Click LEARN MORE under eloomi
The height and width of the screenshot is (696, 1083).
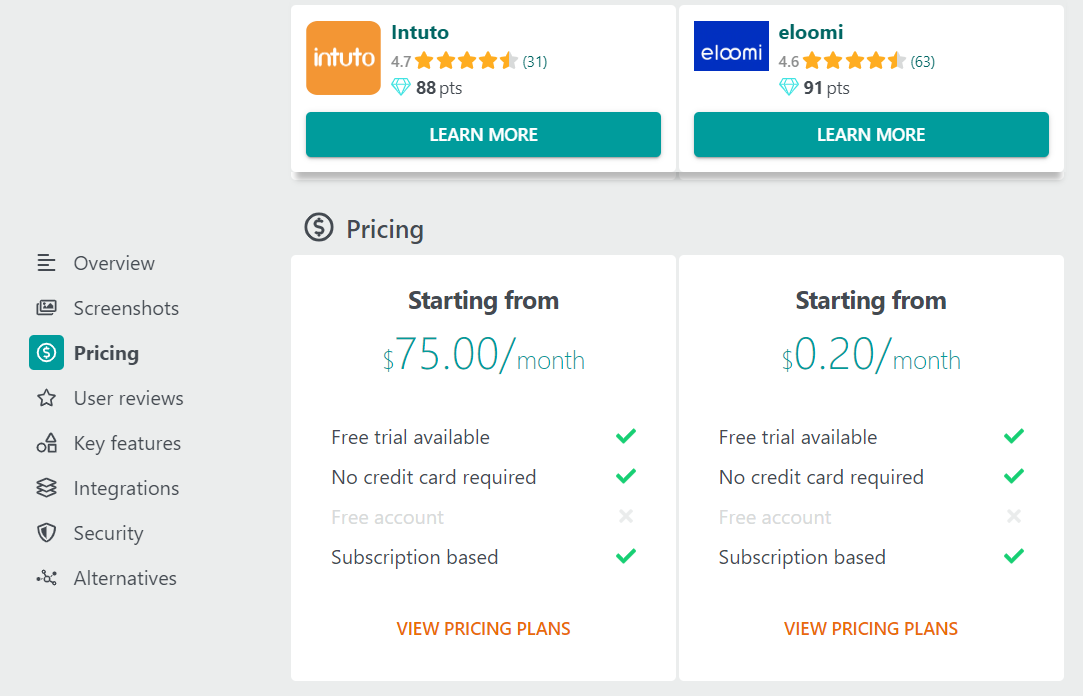tap(871, 134)
